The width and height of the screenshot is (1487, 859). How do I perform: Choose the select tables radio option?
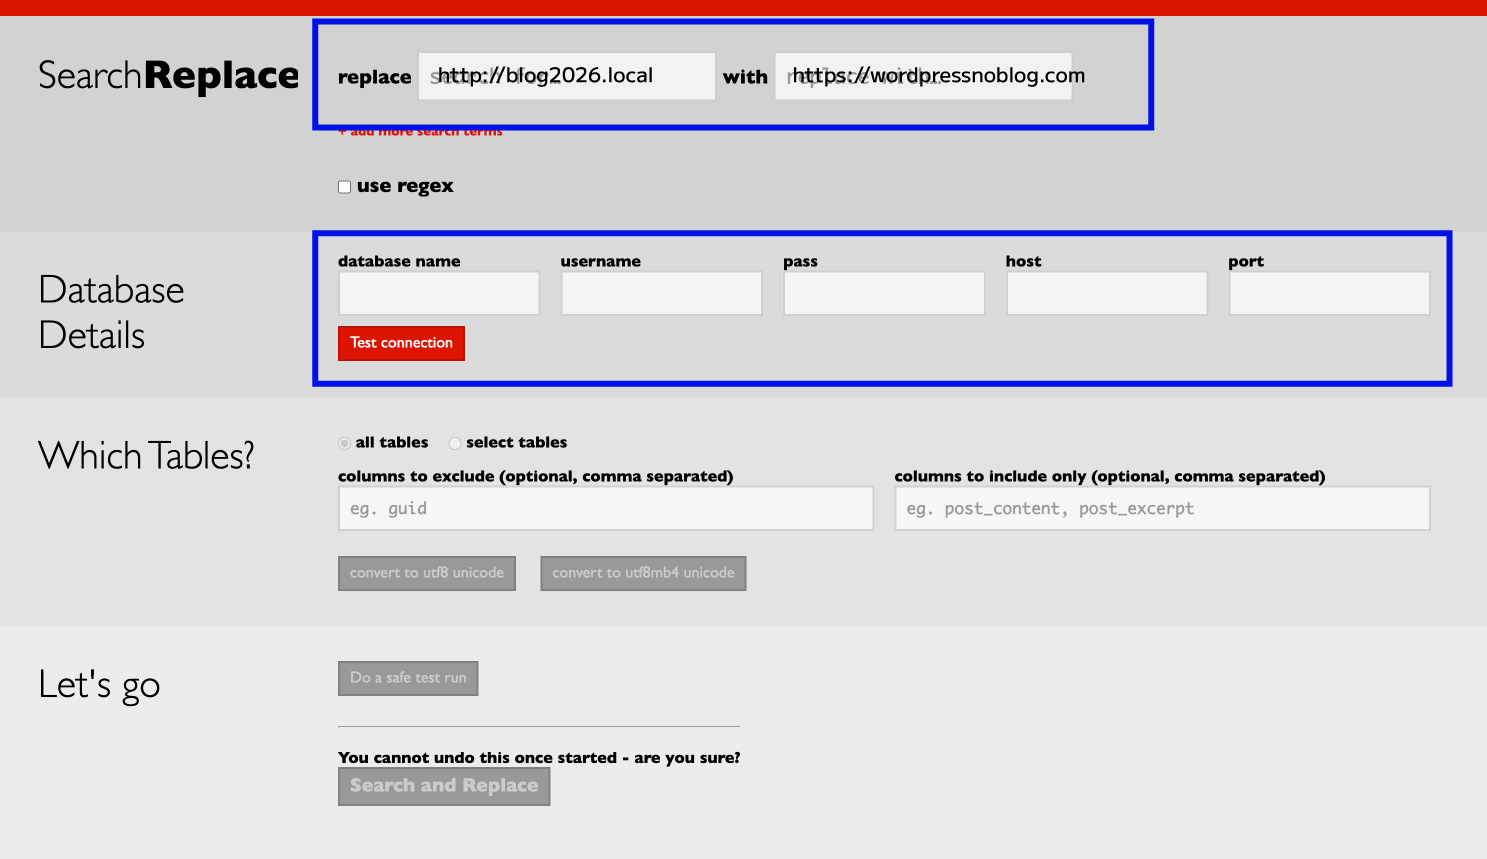[455, 443]
